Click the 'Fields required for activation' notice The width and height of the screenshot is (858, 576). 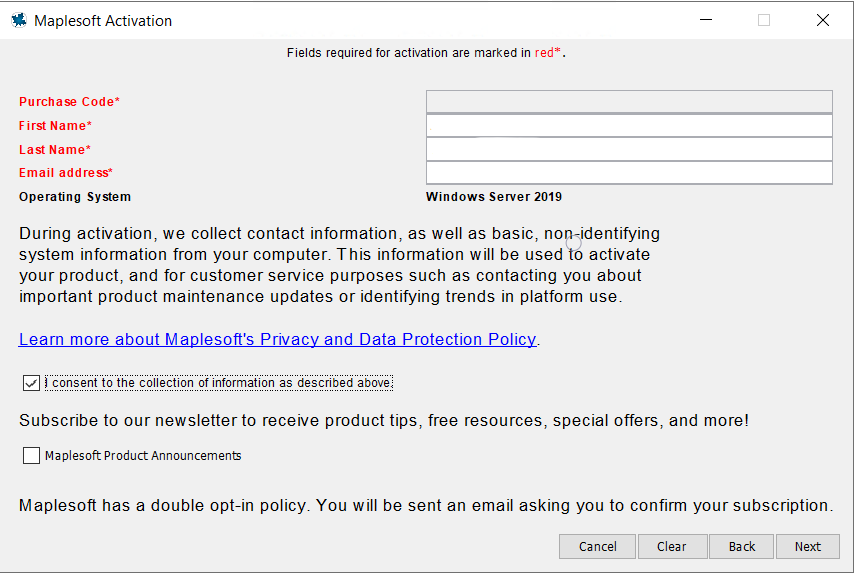[x=426, y=53]
